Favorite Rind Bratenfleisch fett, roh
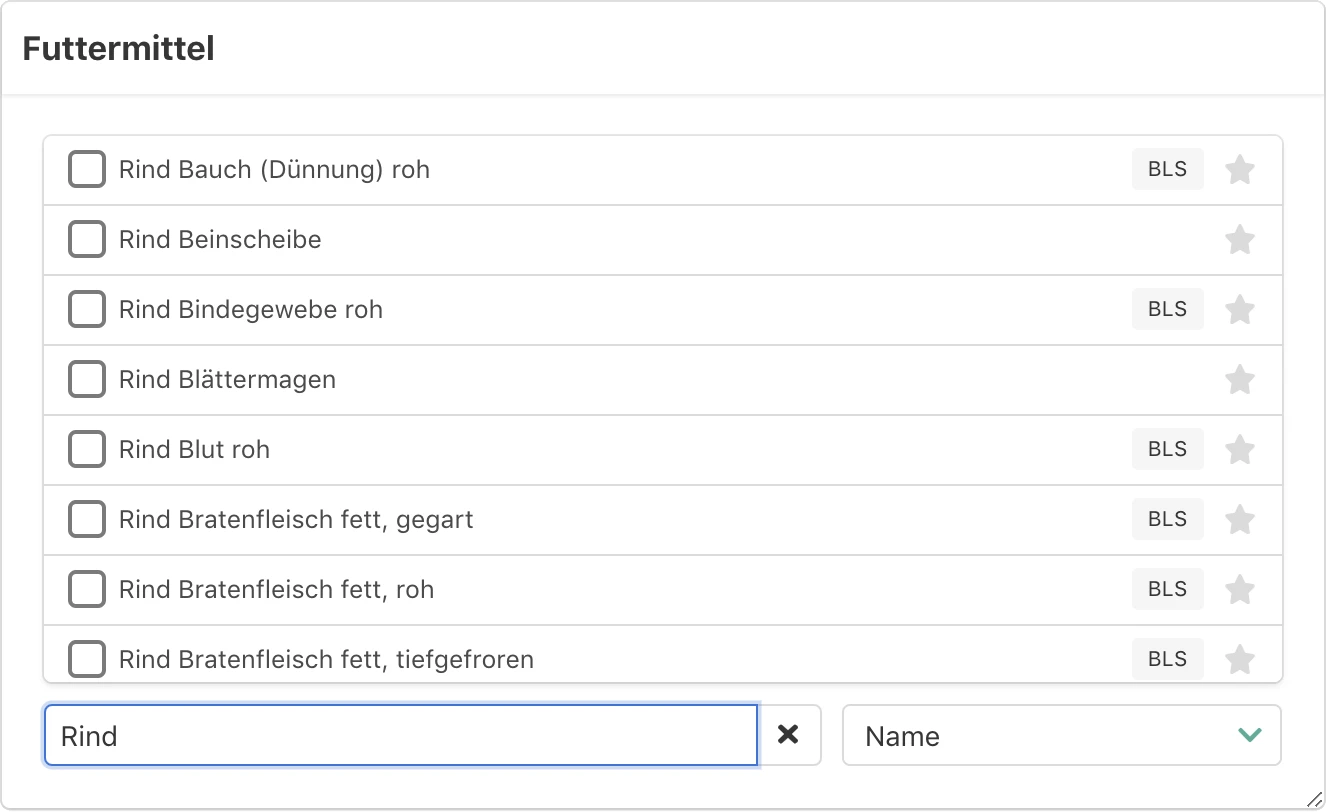Screen dimensions: 1326x812 coord(1240,589)
